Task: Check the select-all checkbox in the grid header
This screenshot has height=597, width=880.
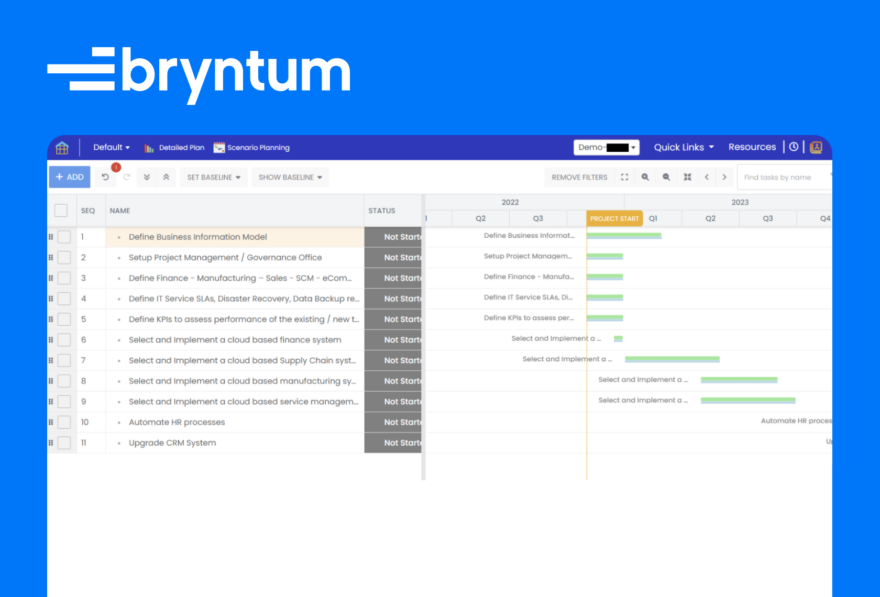Action: 60,210
